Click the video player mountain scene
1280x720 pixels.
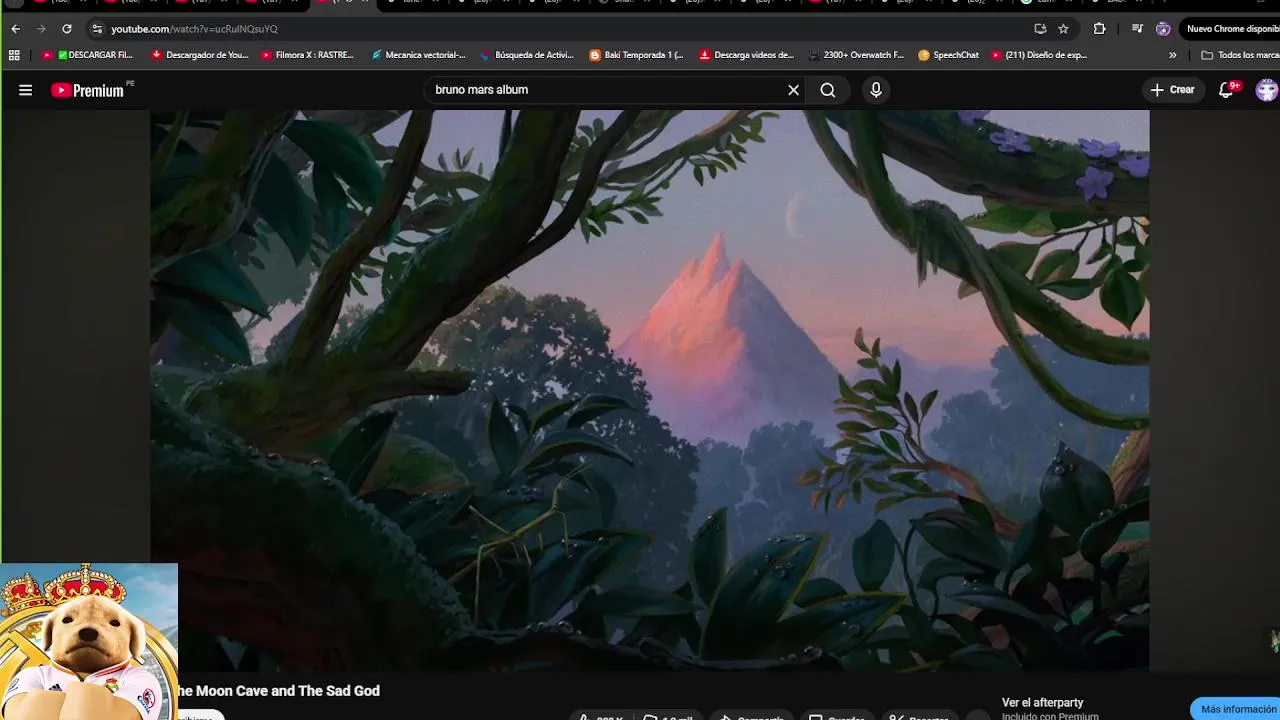click(x=650, y=390)
